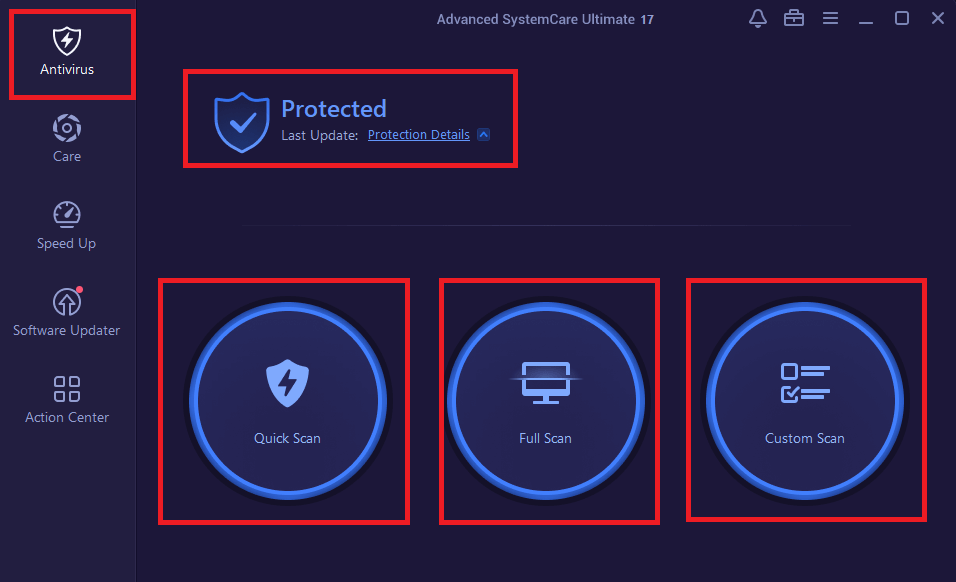Click the checklist icon in Custom Scan
The width and height of the screenshot is (956, 582).
click(x=805, y=383)
